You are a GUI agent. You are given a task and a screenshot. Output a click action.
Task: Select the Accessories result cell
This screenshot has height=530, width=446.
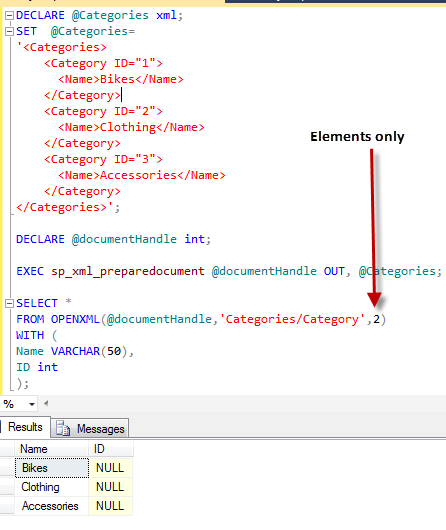pyautogui.click(x=52, y=506)
